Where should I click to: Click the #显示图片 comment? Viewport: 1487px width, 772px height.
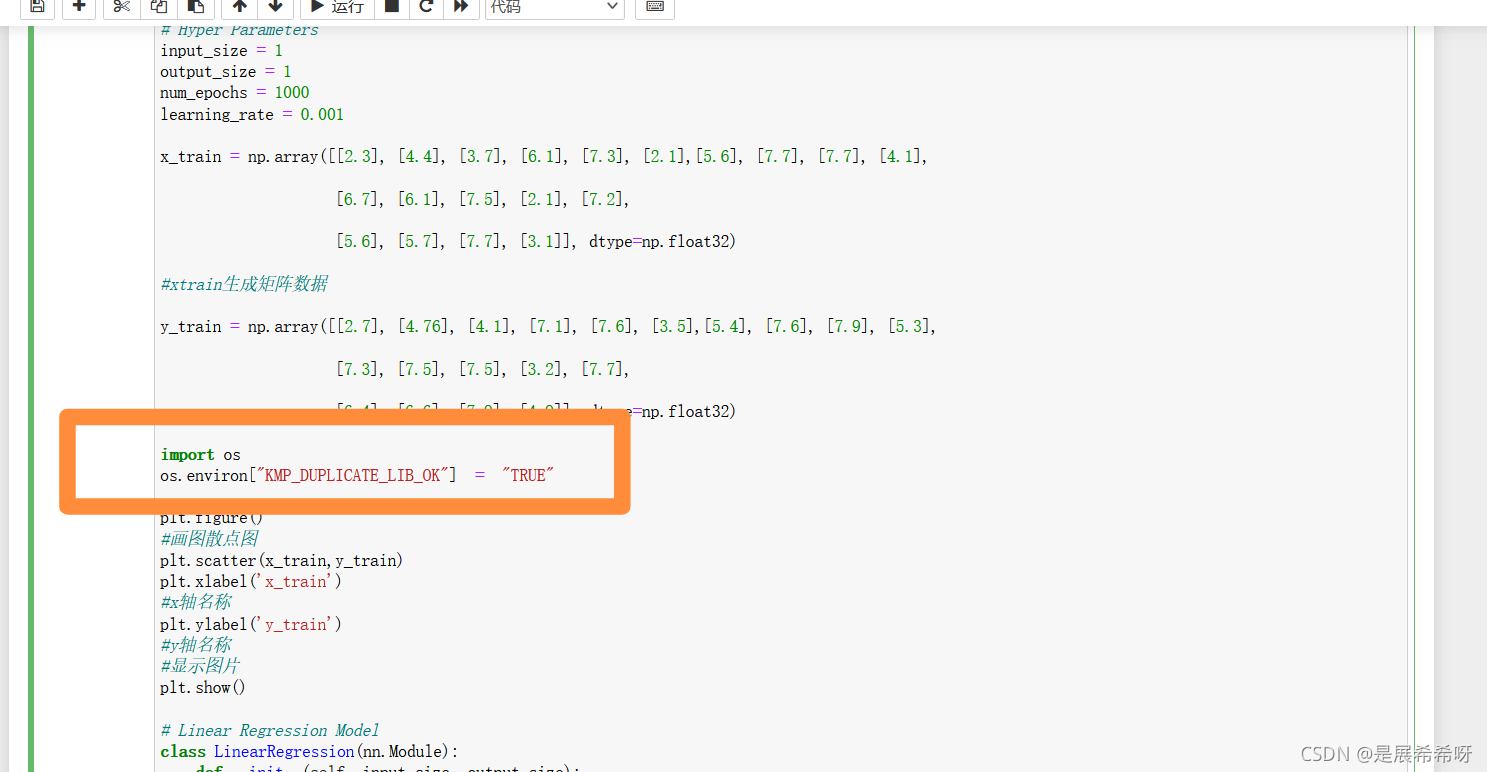(200, 666)
